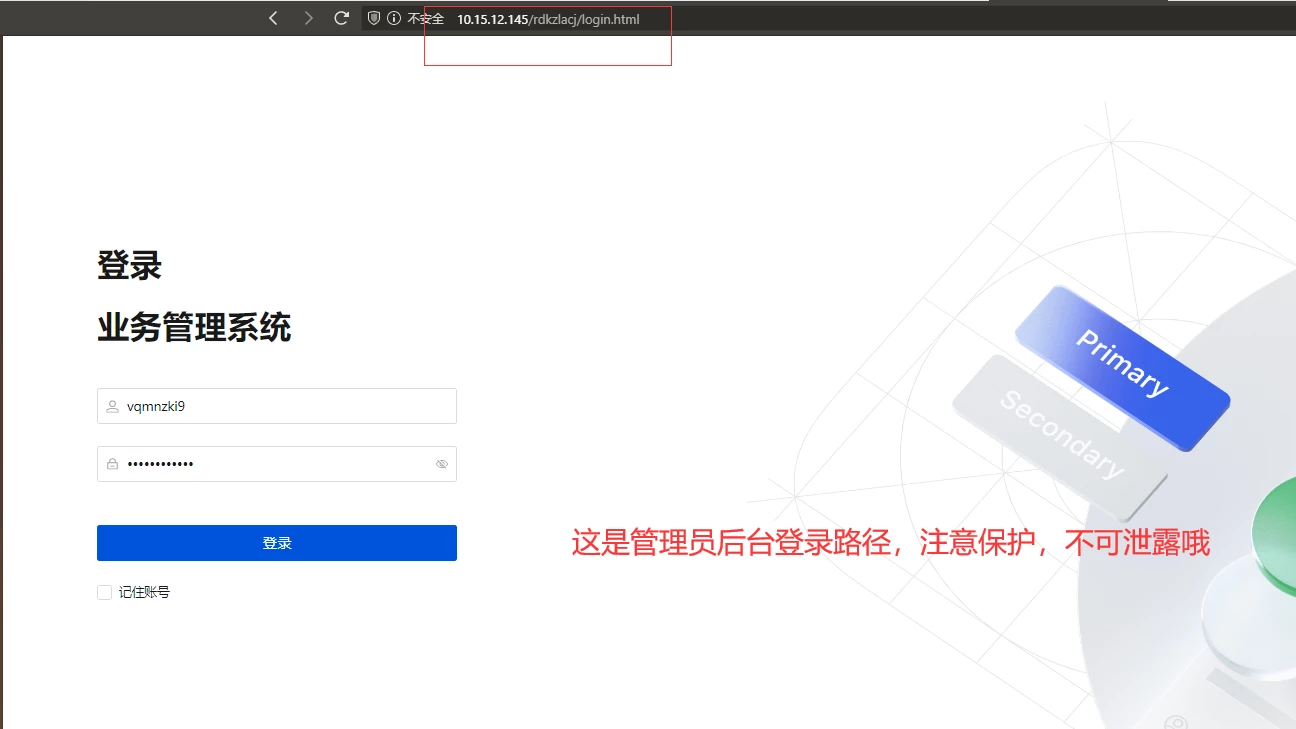Click the site information circle icon
The width and height of the screenshot is (1296, 729).
[x=394, y=19]
